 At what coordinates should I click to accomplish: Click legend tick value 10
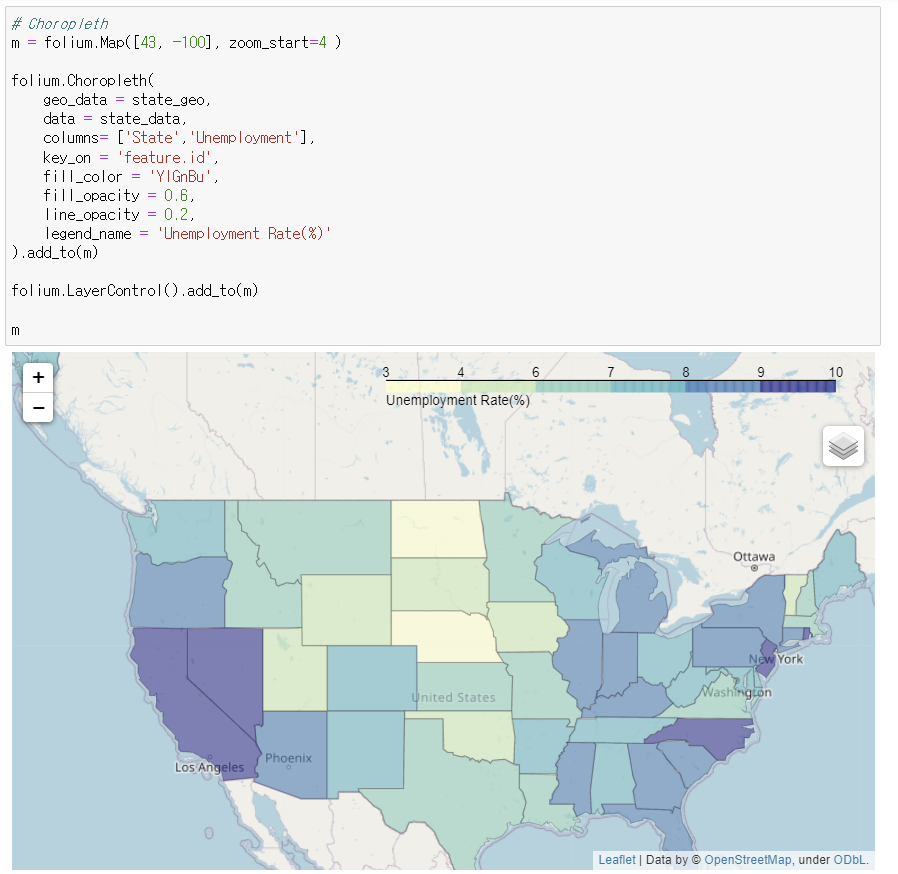836,372
